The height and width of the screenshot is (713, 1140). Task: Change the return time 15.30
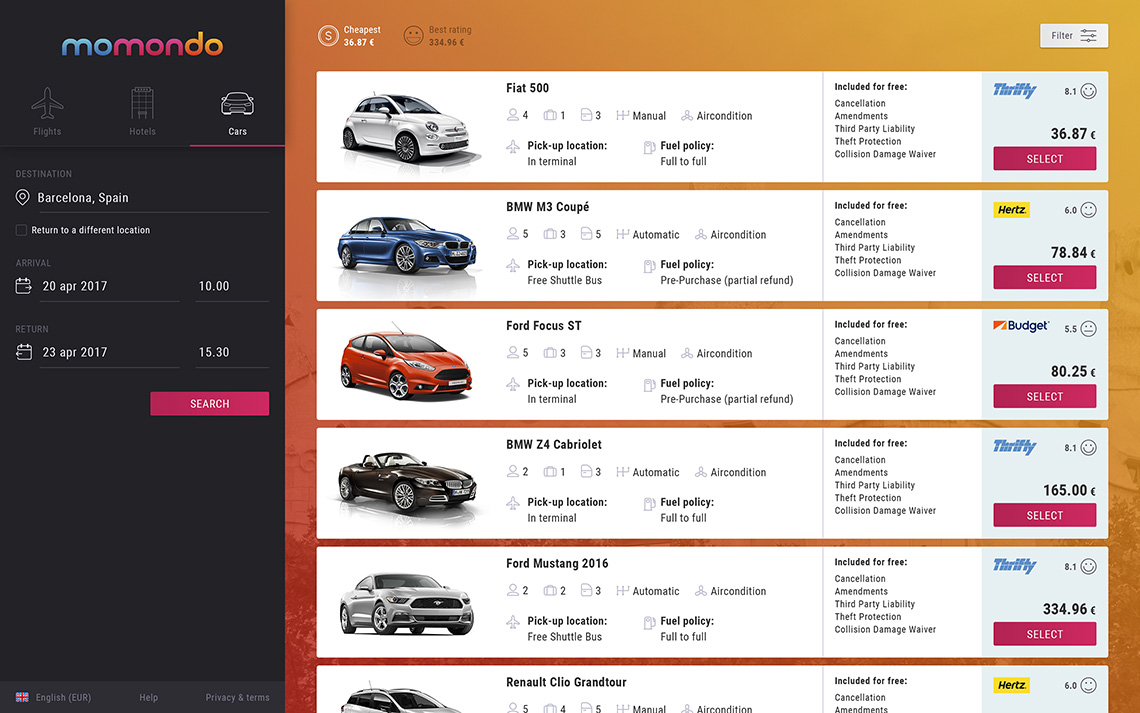tap(232, 353)
